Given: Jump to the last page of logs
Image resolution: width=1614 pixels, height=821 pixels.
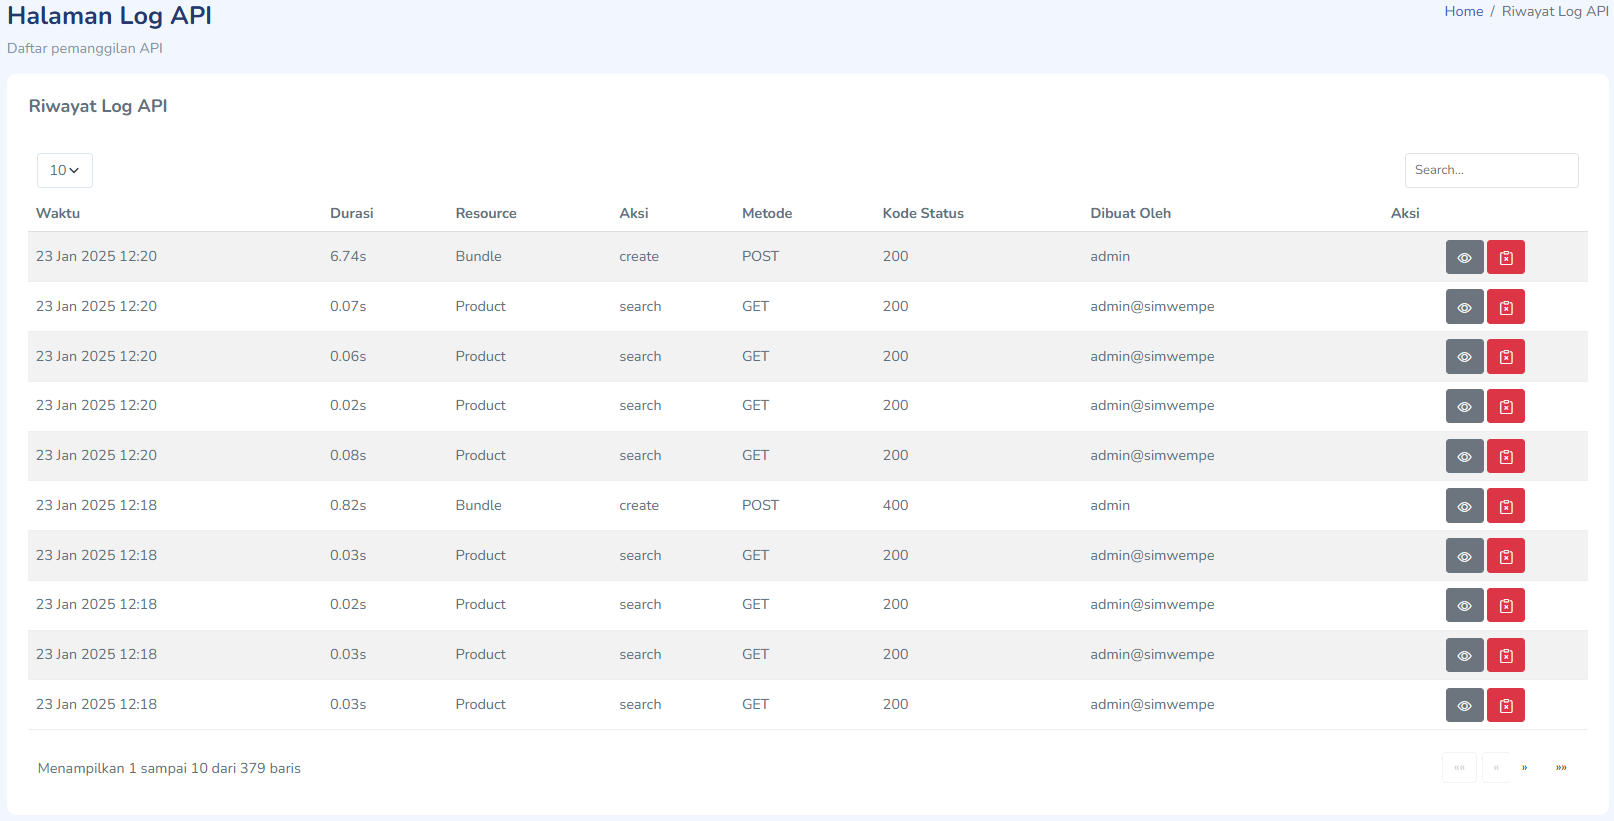Looking at the screenshot, I should pyautogui.click(x=1561, y=768).
